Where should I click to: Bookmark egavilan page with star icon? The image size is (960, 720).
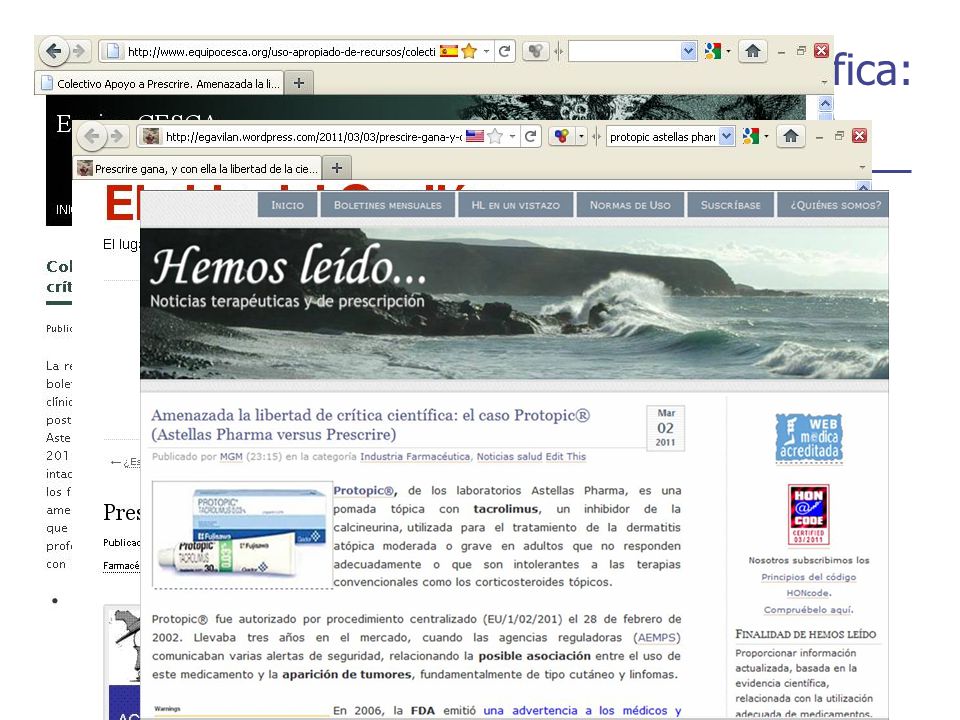pyautogui.click(x=495, y=136)
